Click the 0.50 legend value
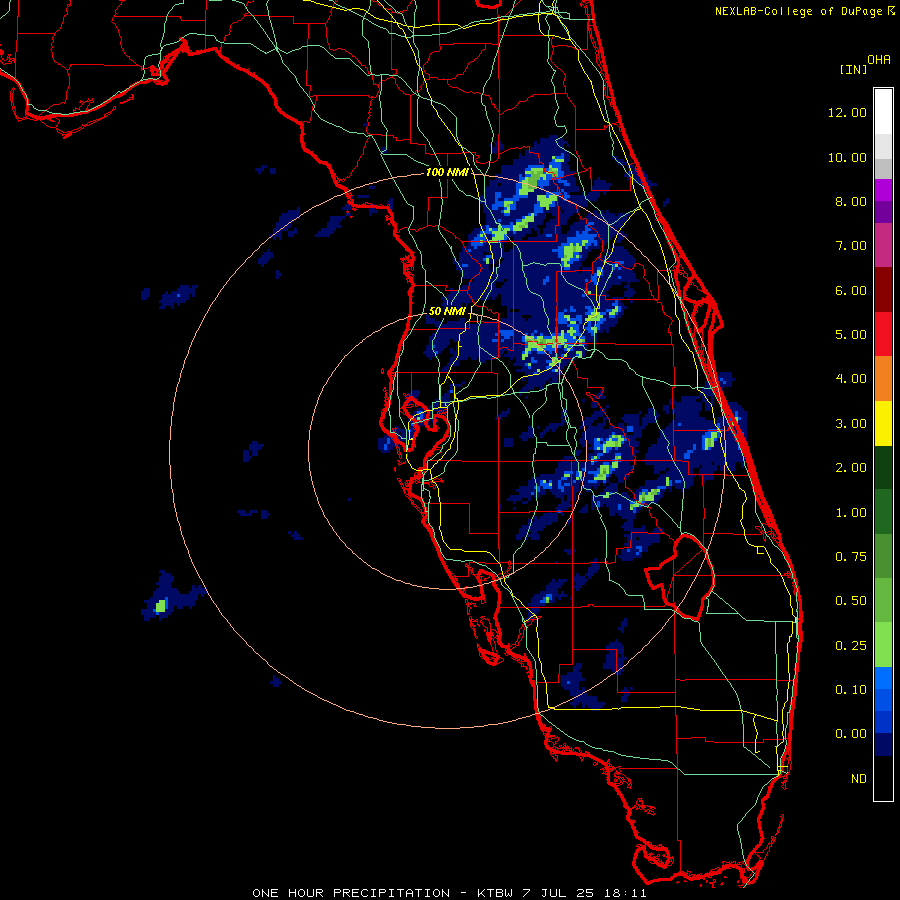Viewport: 900px width, 900px height. (x=851, y=601)
